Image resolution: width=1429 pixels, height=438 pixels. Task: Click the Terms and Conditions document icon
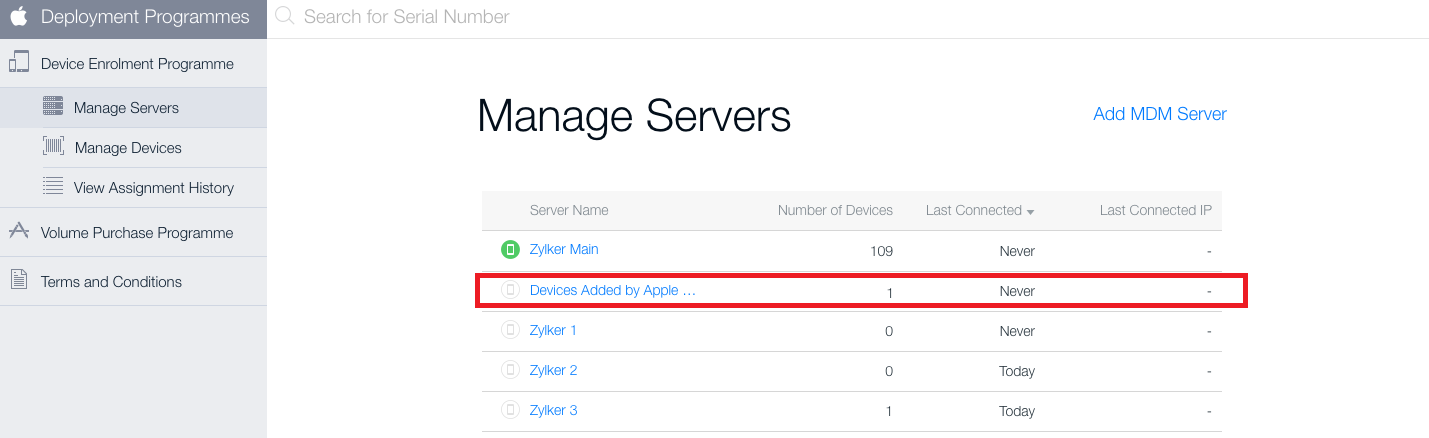(19, 281)
